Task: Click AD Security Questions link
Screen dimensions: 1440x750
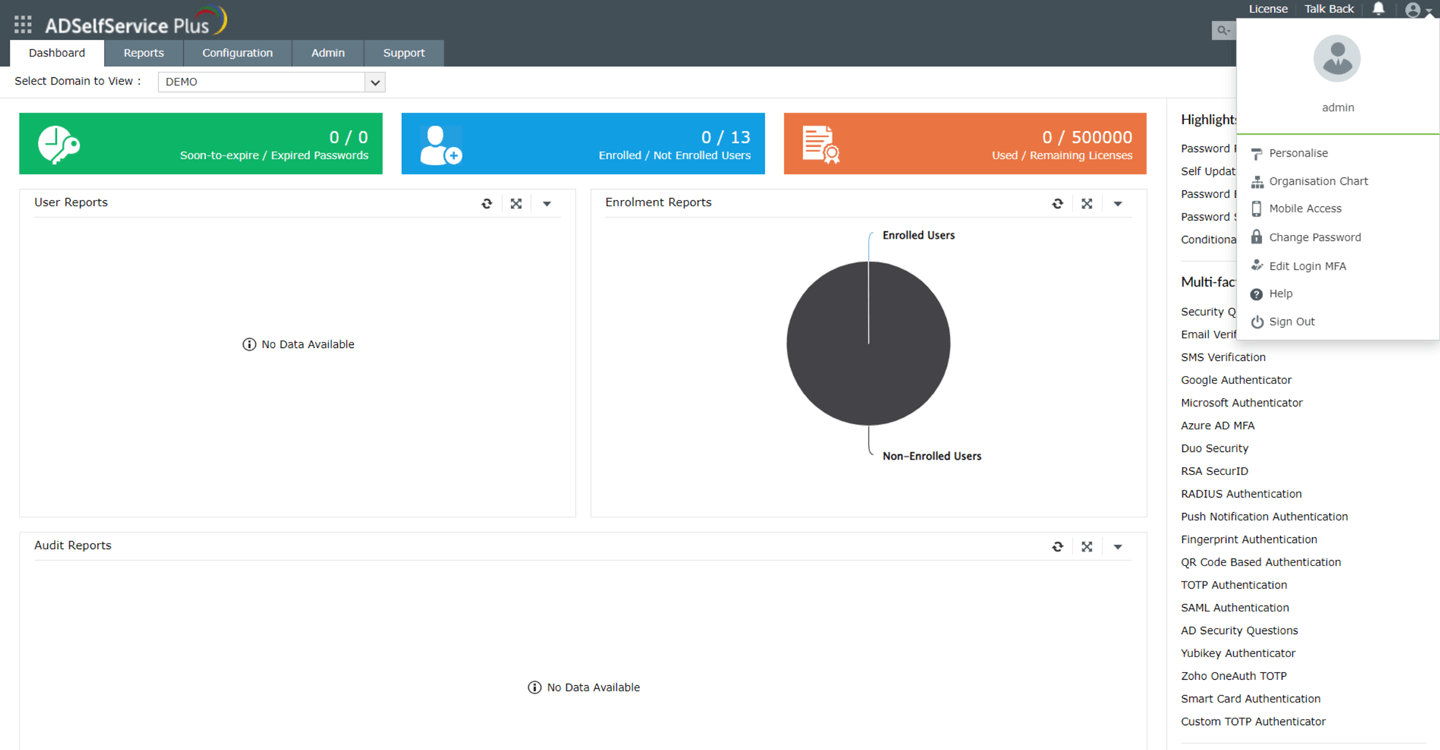Action: point(1239,631)
